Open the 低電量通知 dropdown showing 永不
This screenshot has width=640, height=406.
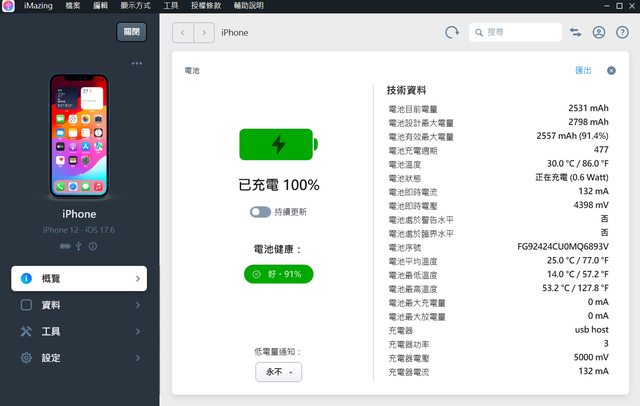pos(278,372)
